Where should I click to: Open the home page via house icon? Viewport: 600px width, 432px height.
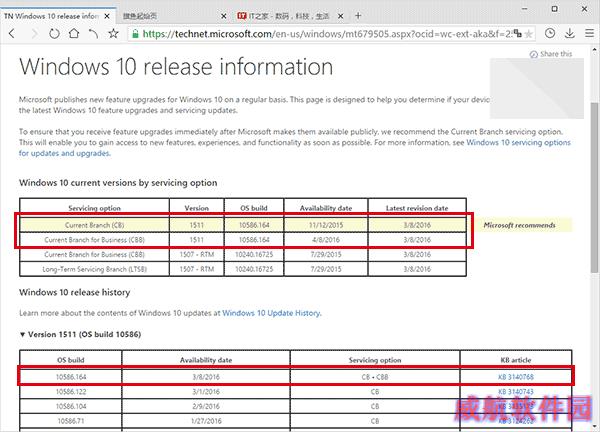coord(74,34)
